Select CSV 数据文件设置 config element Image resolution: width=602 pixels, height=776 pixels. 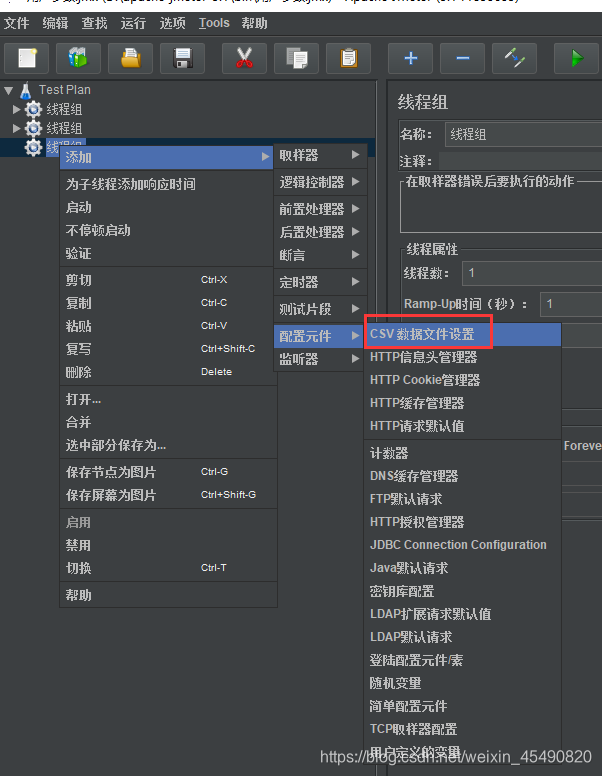pos(463,335)
